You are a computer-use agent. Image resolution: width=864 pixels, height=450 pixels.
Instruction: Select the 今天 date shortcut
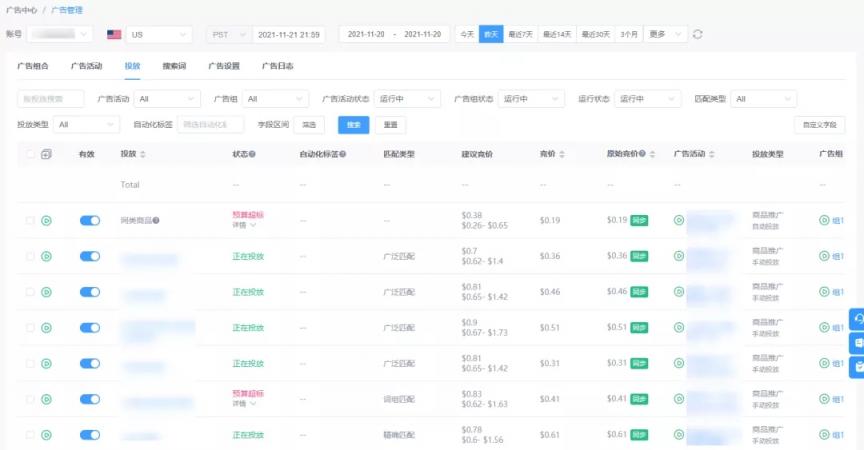[467, 34]
